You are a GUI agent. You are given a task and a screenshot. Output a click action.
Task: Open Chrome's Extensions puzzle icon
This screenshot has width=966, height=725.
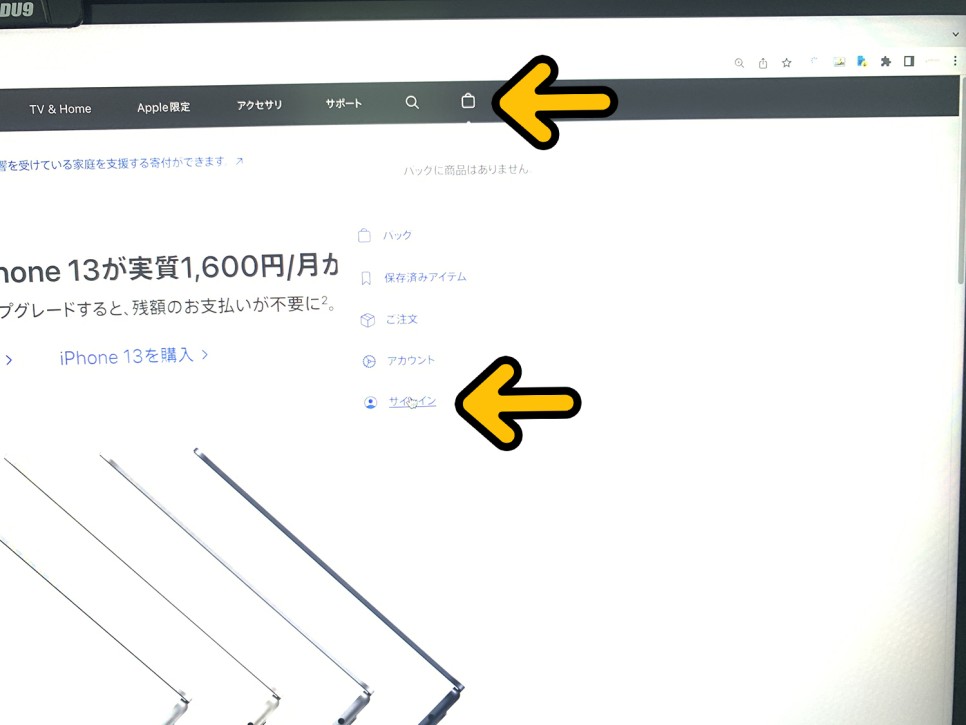(885, 61)
